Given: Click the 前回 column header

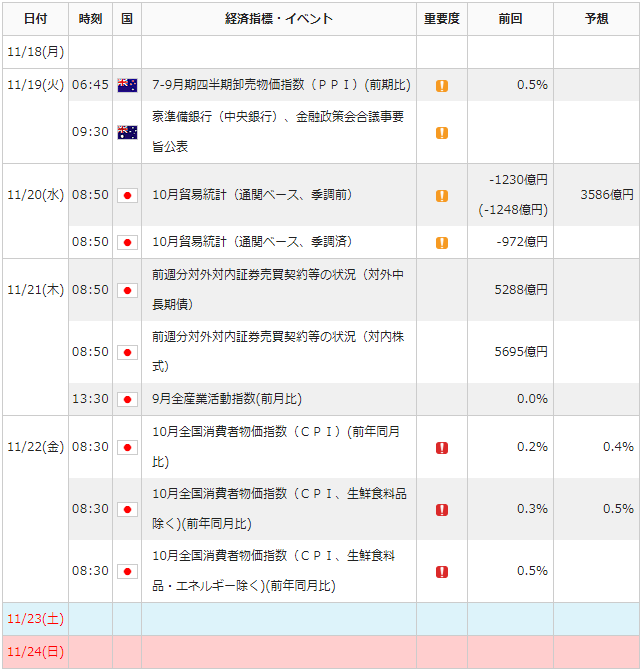Looking at the screenshot, I should [510, 19].
